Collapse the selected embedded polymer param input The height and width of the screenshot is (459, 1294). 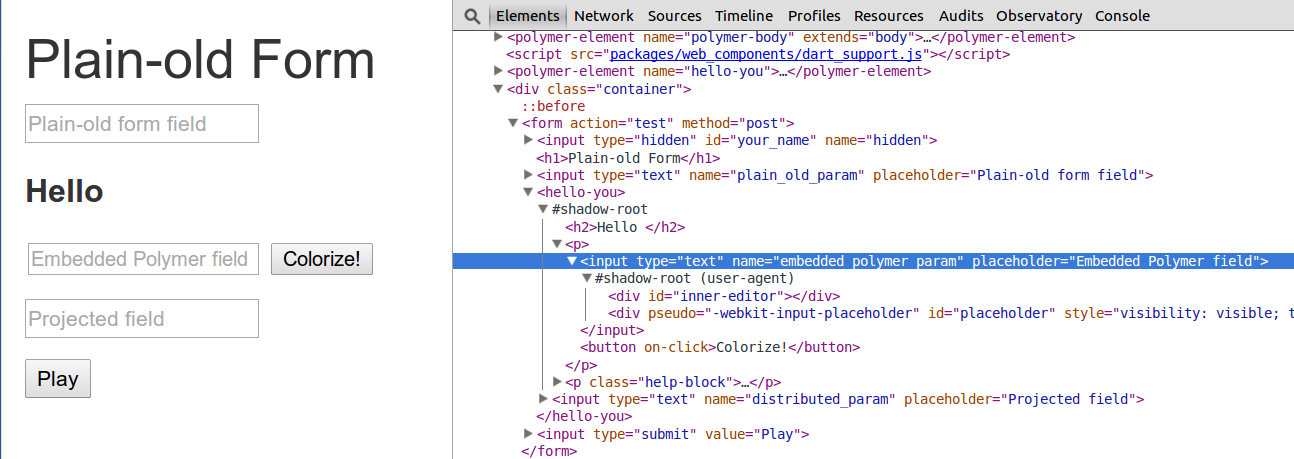coord(573,261)
